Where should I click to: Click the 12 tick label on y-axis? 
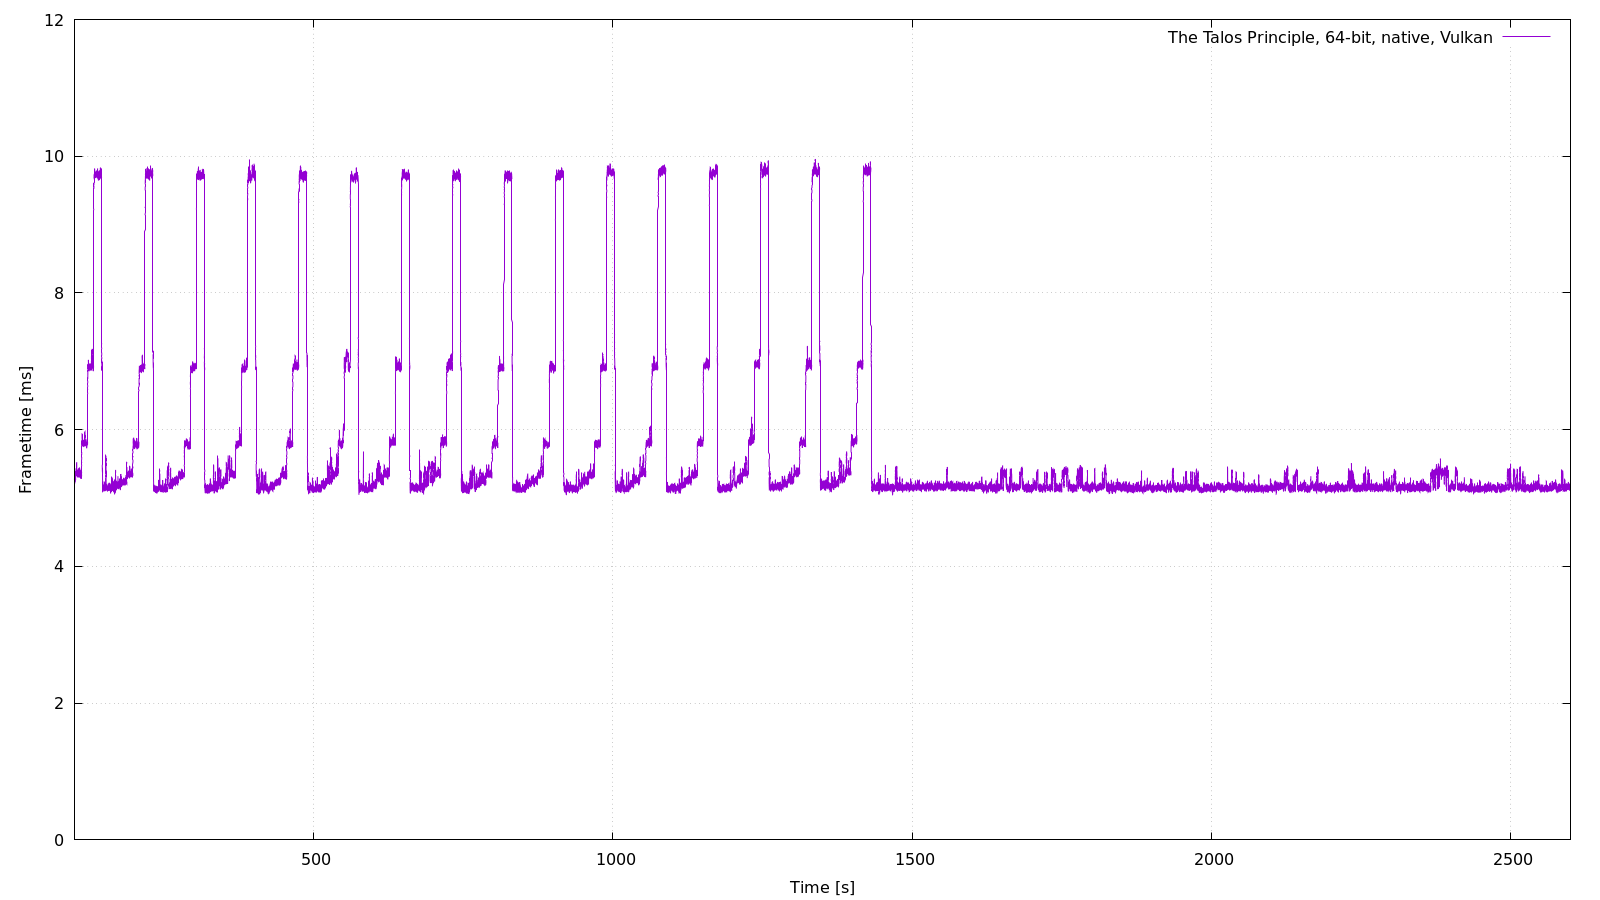[x=54, y=20]
